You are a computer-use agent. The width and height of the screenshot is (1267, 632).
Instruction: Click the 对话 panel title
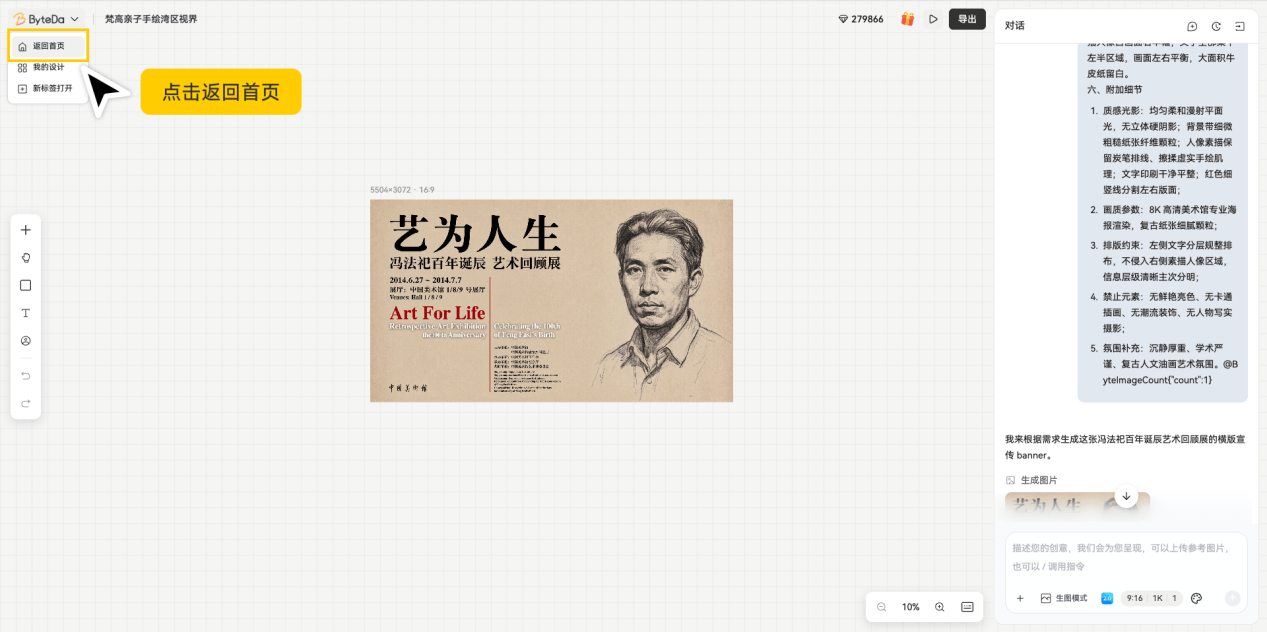1015,26
